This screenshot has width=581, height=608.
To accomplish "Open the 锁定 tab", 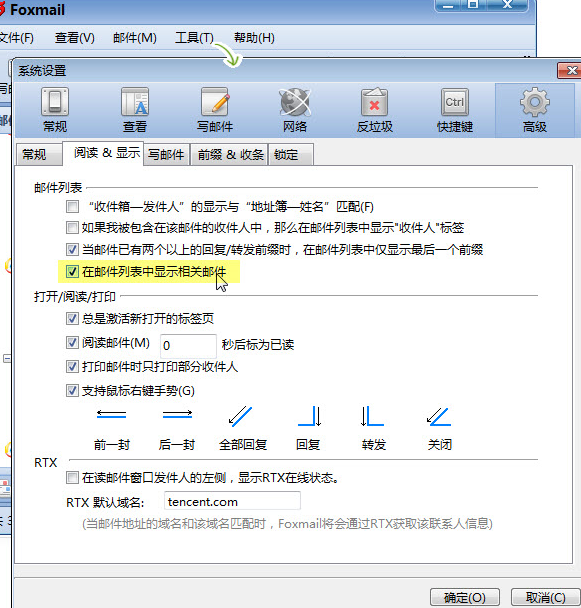I will [290, 154].
